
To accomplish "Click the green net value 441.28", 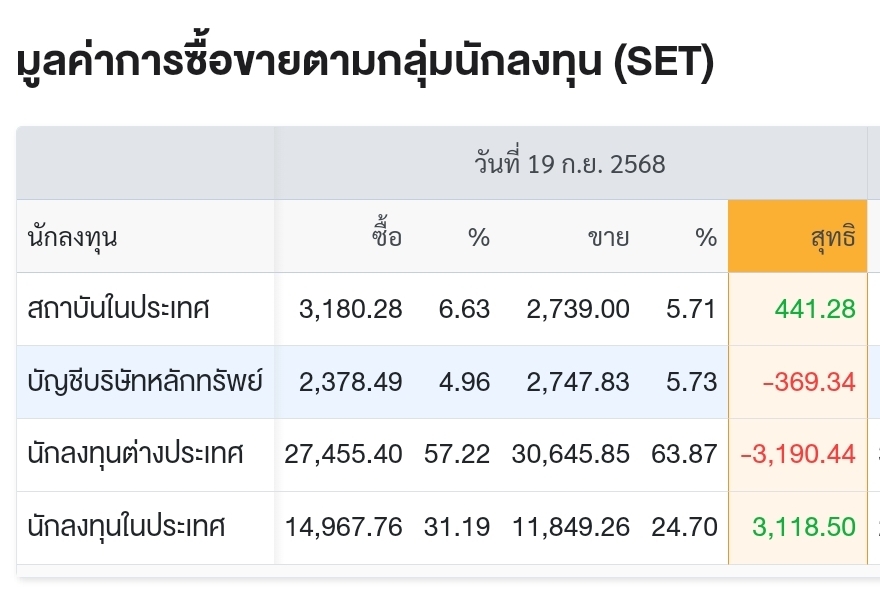I will (x=815, y=309).
